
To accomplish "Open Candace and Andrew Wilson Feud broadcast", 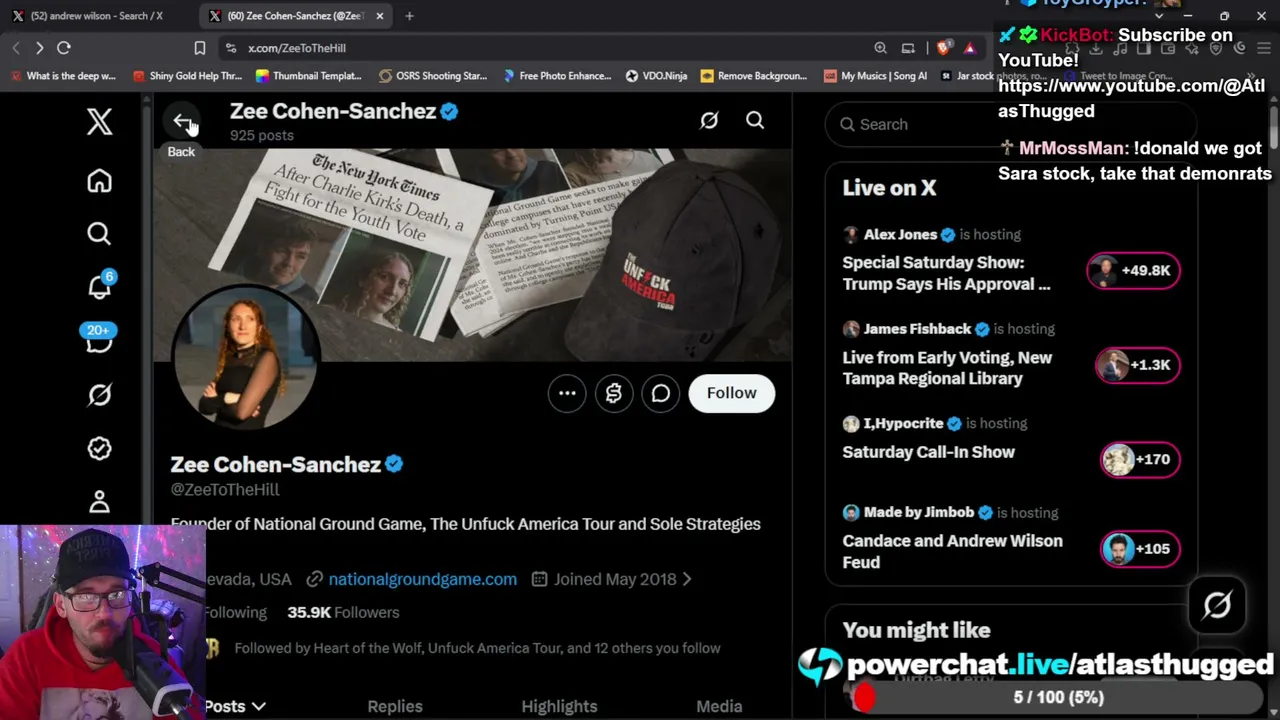I will [x=952, y=551].
